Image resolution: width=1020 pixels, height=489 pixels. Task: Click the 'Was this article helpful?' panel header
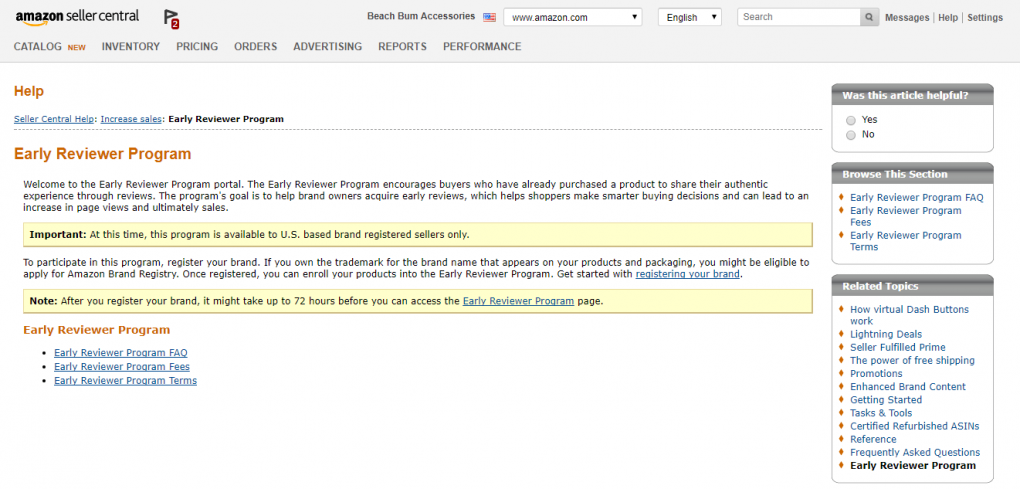coord(912,96)
